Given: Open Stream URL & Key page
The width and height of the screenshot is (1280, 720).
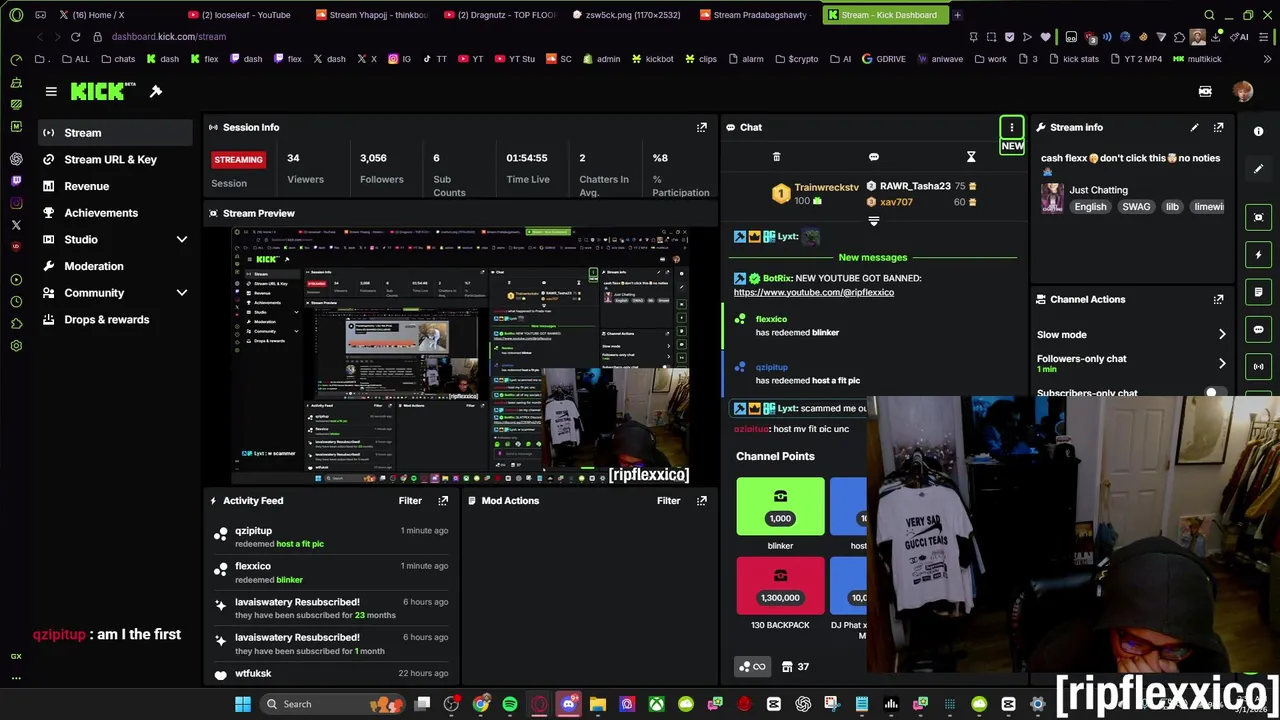Looking at the screenshot, I should pos(115,159).
